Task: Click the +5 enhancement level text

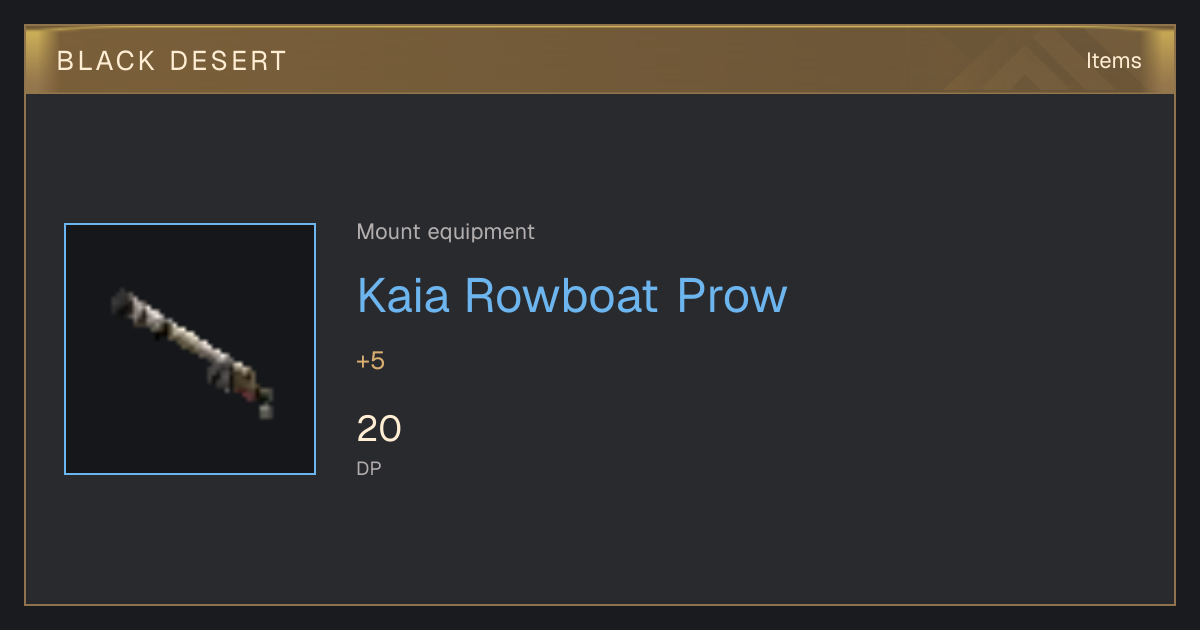Action: (370, 361)
